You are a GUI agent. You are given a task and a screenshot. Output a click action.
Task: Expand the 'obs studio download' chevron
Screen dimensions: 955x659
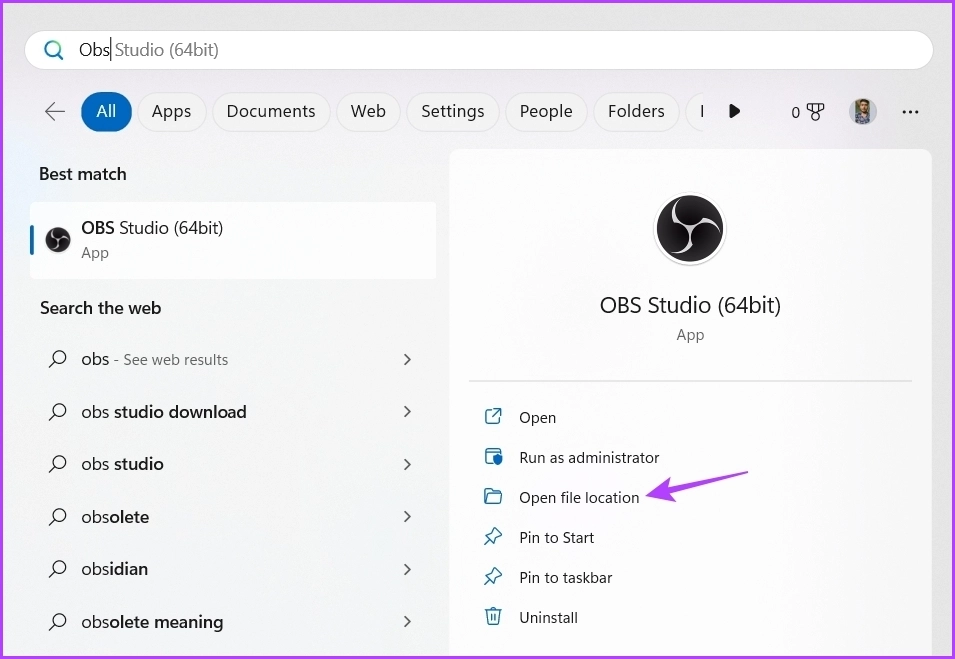coord(407,412)
